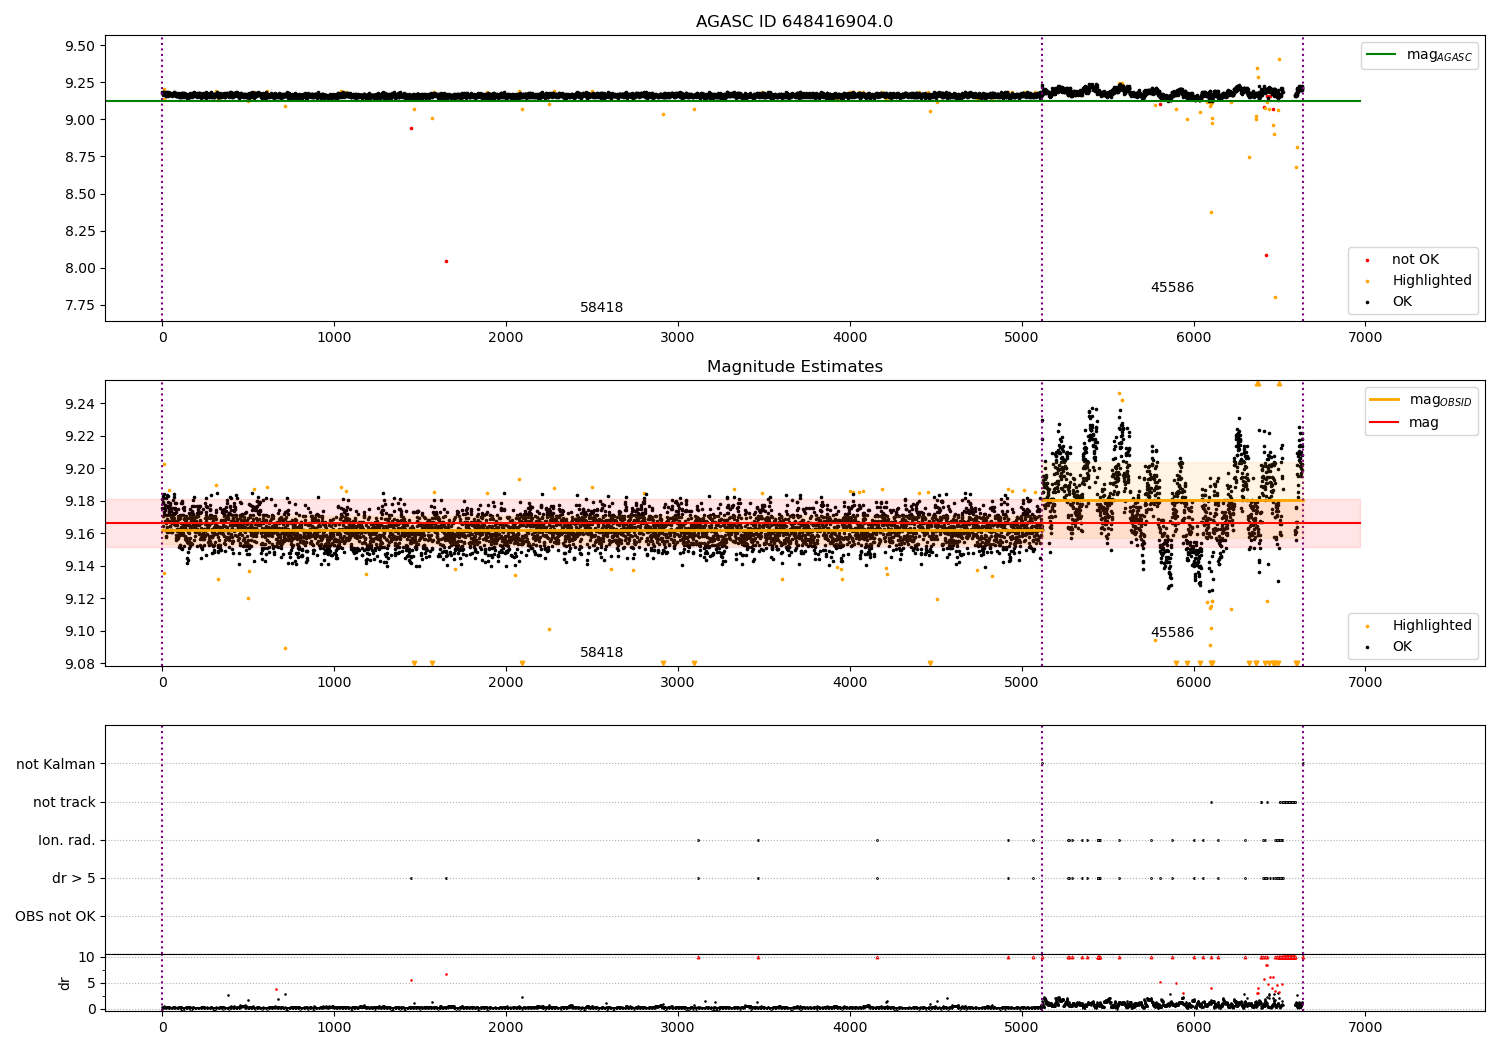1500x1050 pixels.
Task: Click the 6000 x-tick of Magnitude Estimates plot
Action: (x=1194, y=683)
